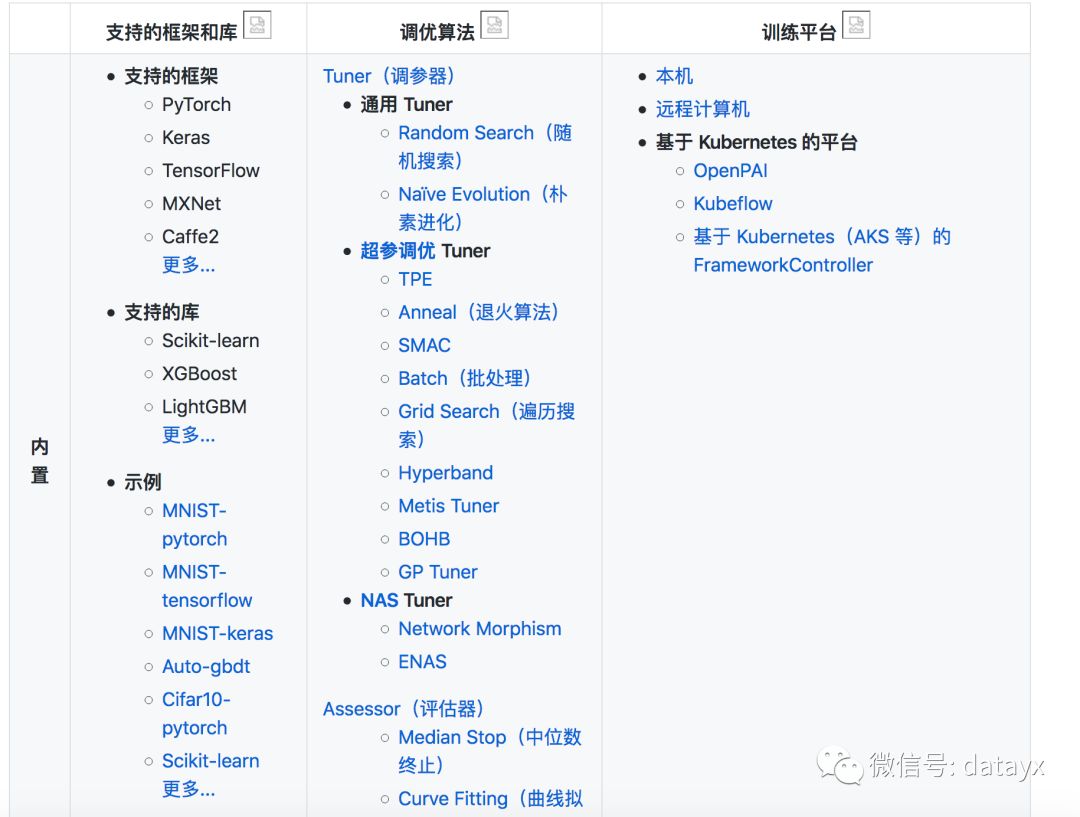Click the broken image icon beside 支持的框架和库
The height and width of the screenshot is (817, 1080).
click(x=257, y=25)
